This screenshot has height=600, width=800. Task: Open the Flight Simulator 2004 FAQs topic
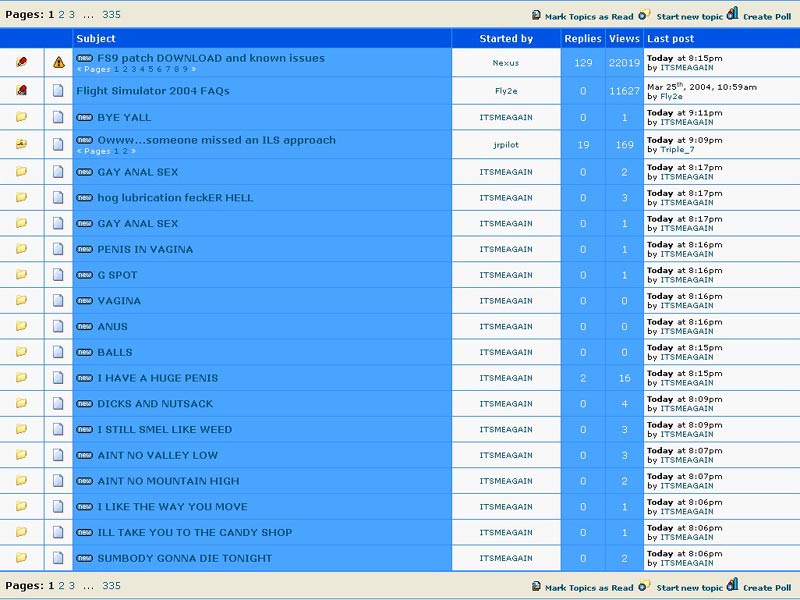click(153, 91)
